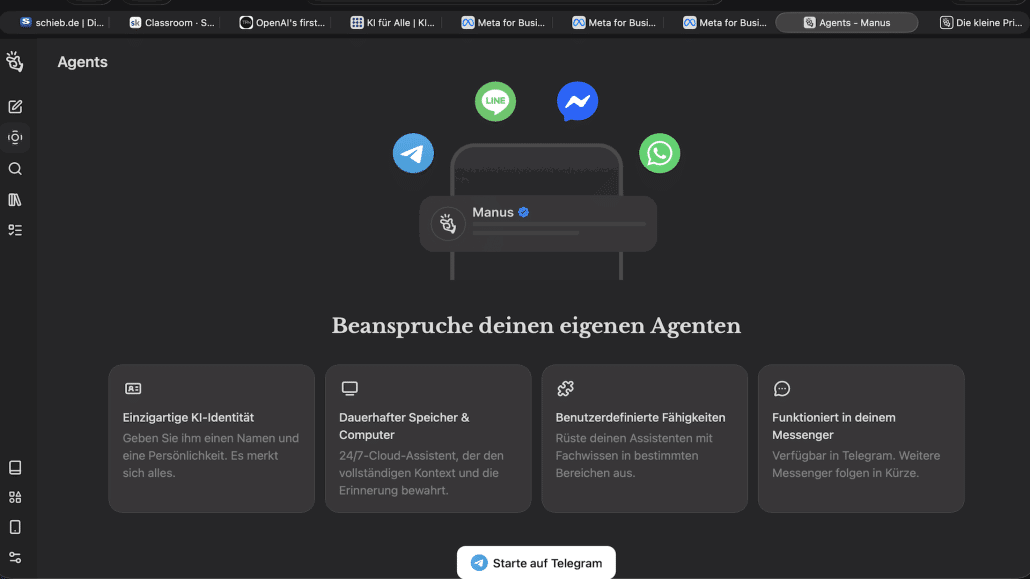Start a new task with the compose icon
The height and width of the screenshot is (579, 1030).
click(15, 106)
